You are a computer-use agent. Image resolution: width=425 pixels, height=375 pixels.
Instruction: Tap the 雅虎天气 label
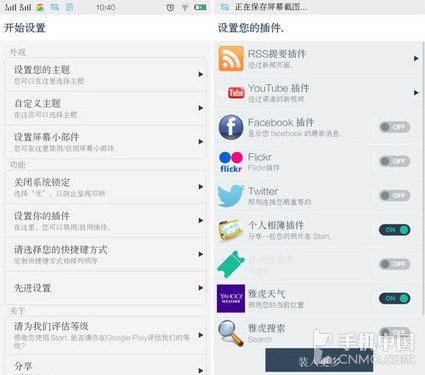[x=266, y=294]
